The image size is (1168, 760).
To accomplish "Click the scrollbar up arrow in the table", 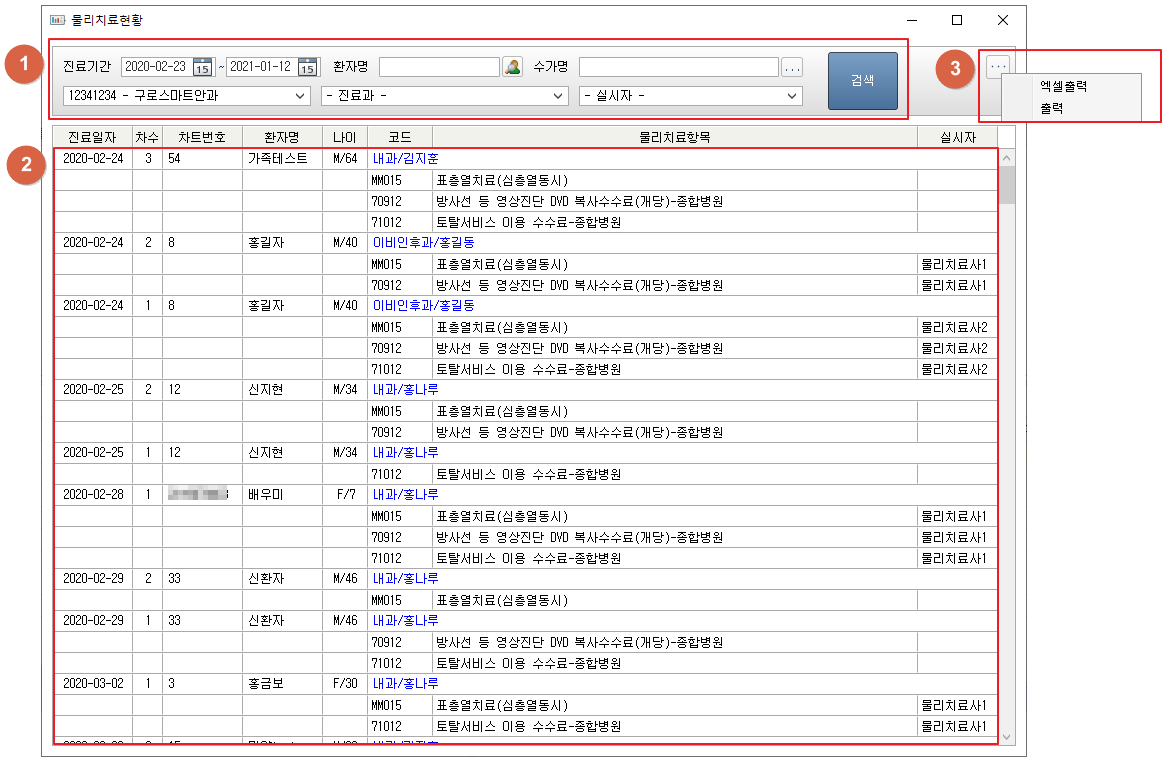I will click(x=1006, y=157).
